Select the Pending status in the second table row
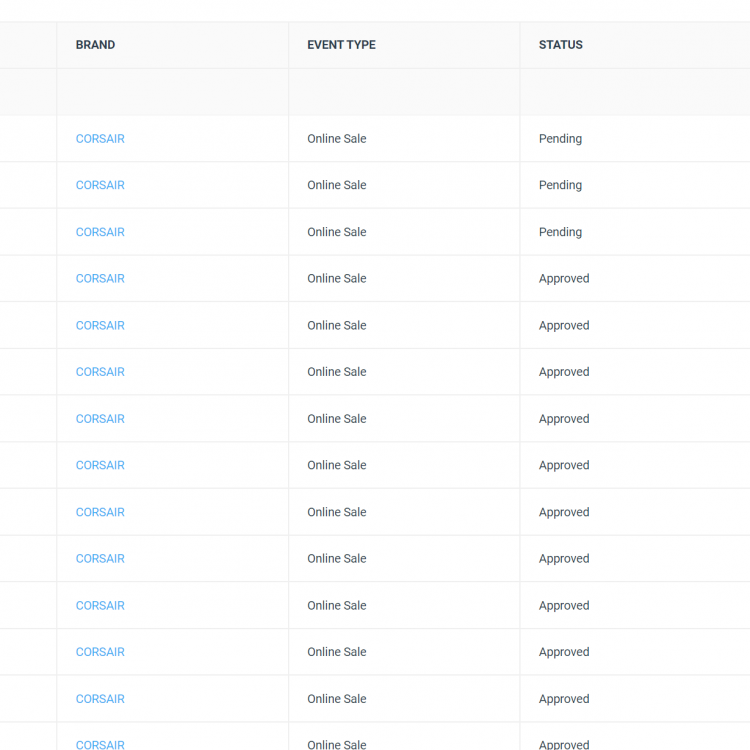The width and height of the screenshot is (750, 750). pos(560,185)
